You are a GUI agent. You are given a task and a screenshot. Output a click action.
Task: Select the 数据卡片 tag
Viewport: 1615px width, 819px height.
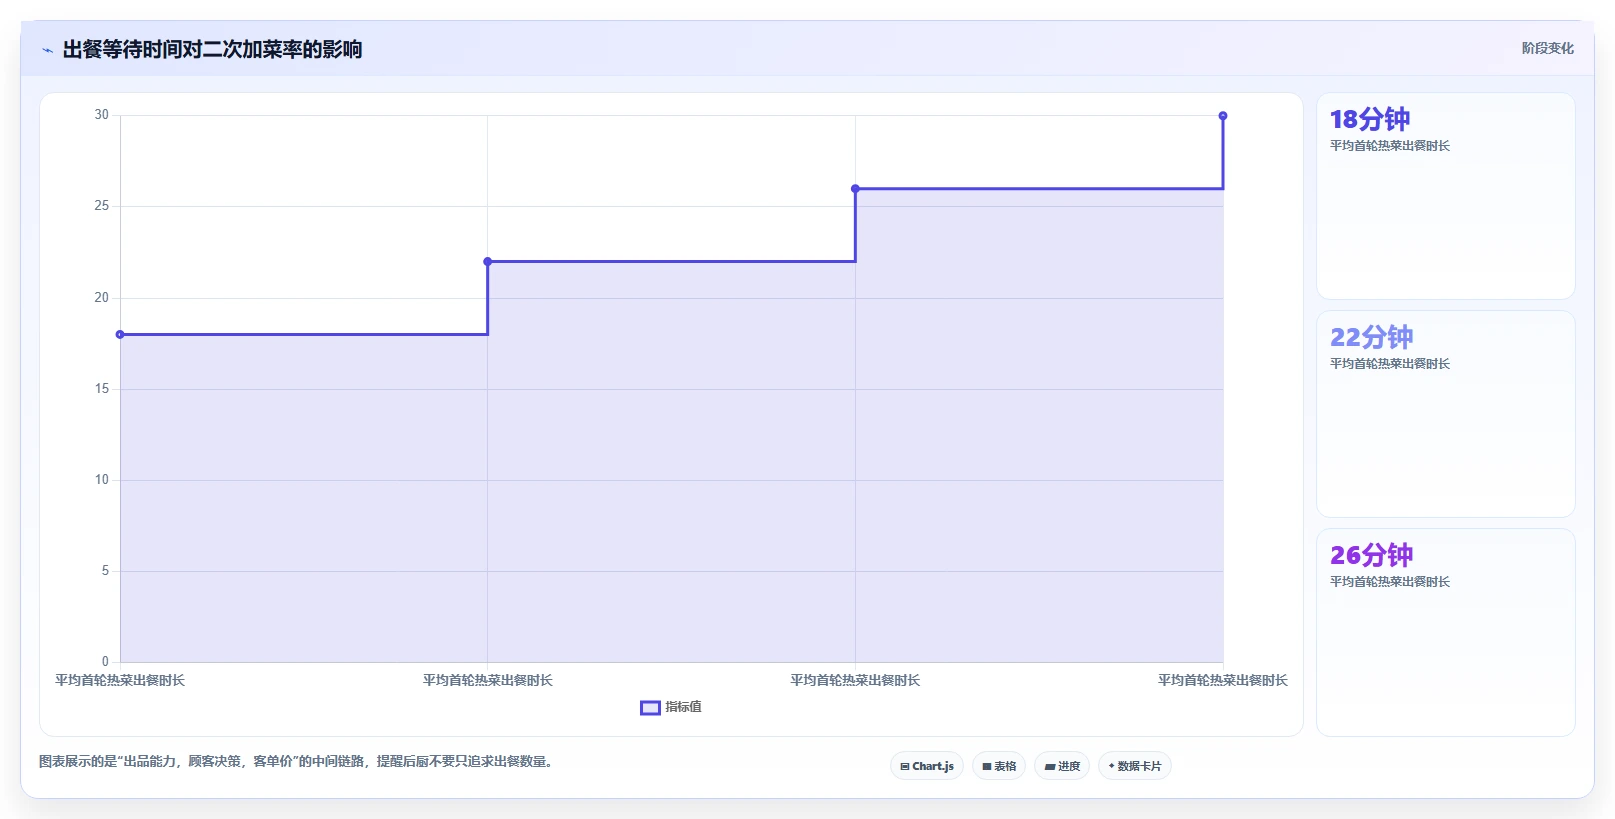tap(1135, 766)
